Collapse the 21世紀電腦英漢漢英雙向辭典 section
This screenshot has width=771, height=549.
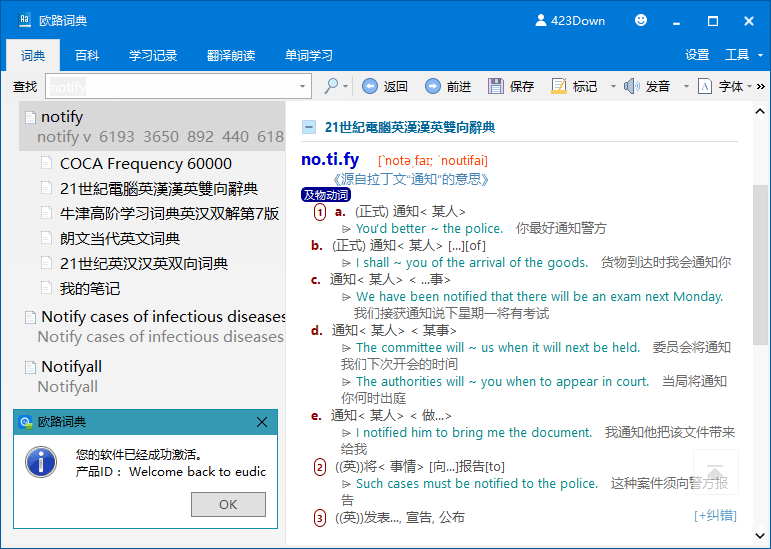click(309, 127)
